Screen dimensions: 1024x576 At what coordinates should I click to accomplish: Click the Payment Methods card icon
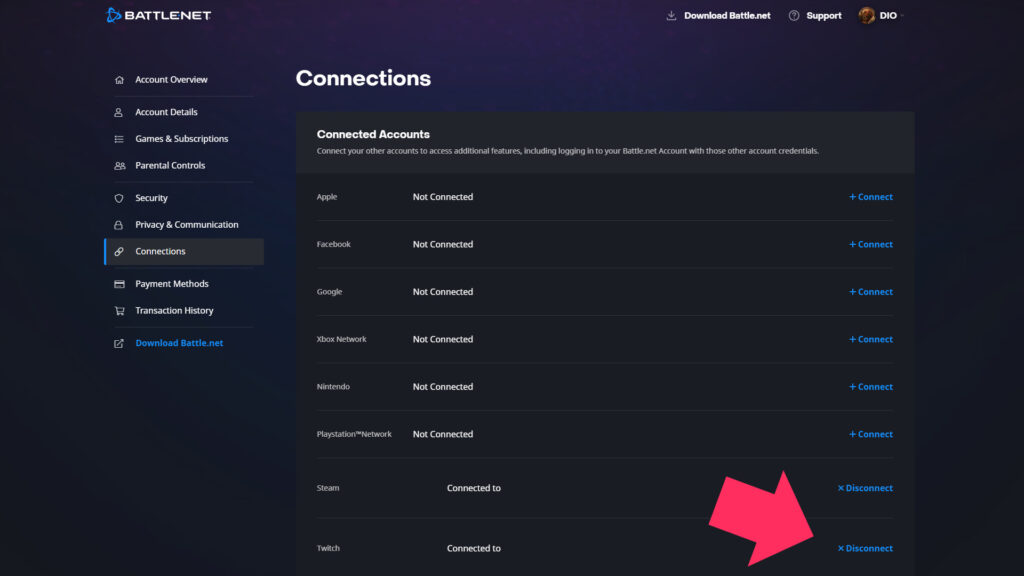(x=119, y=284)
